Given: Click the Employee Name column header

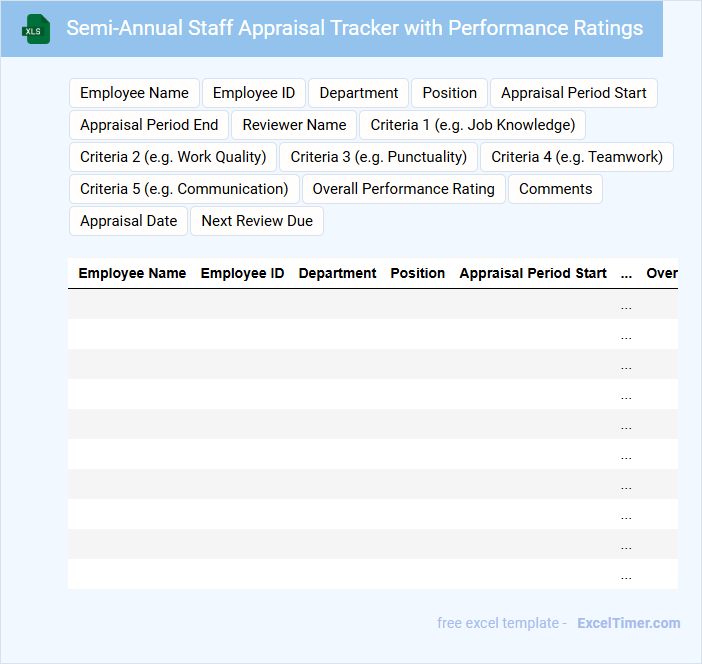Looking at the screenshot, I should pyautogui.click(x=132, y=273).
